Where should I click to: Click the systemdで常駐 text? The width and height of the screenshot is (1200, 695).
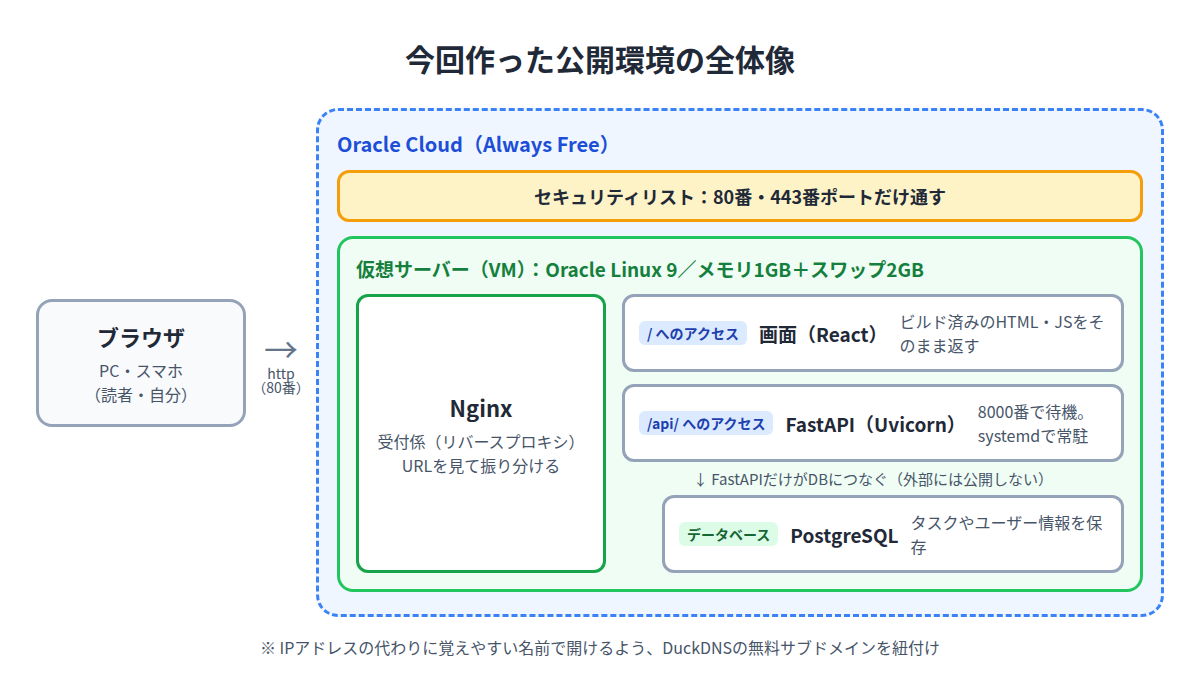coord(1032,436)
